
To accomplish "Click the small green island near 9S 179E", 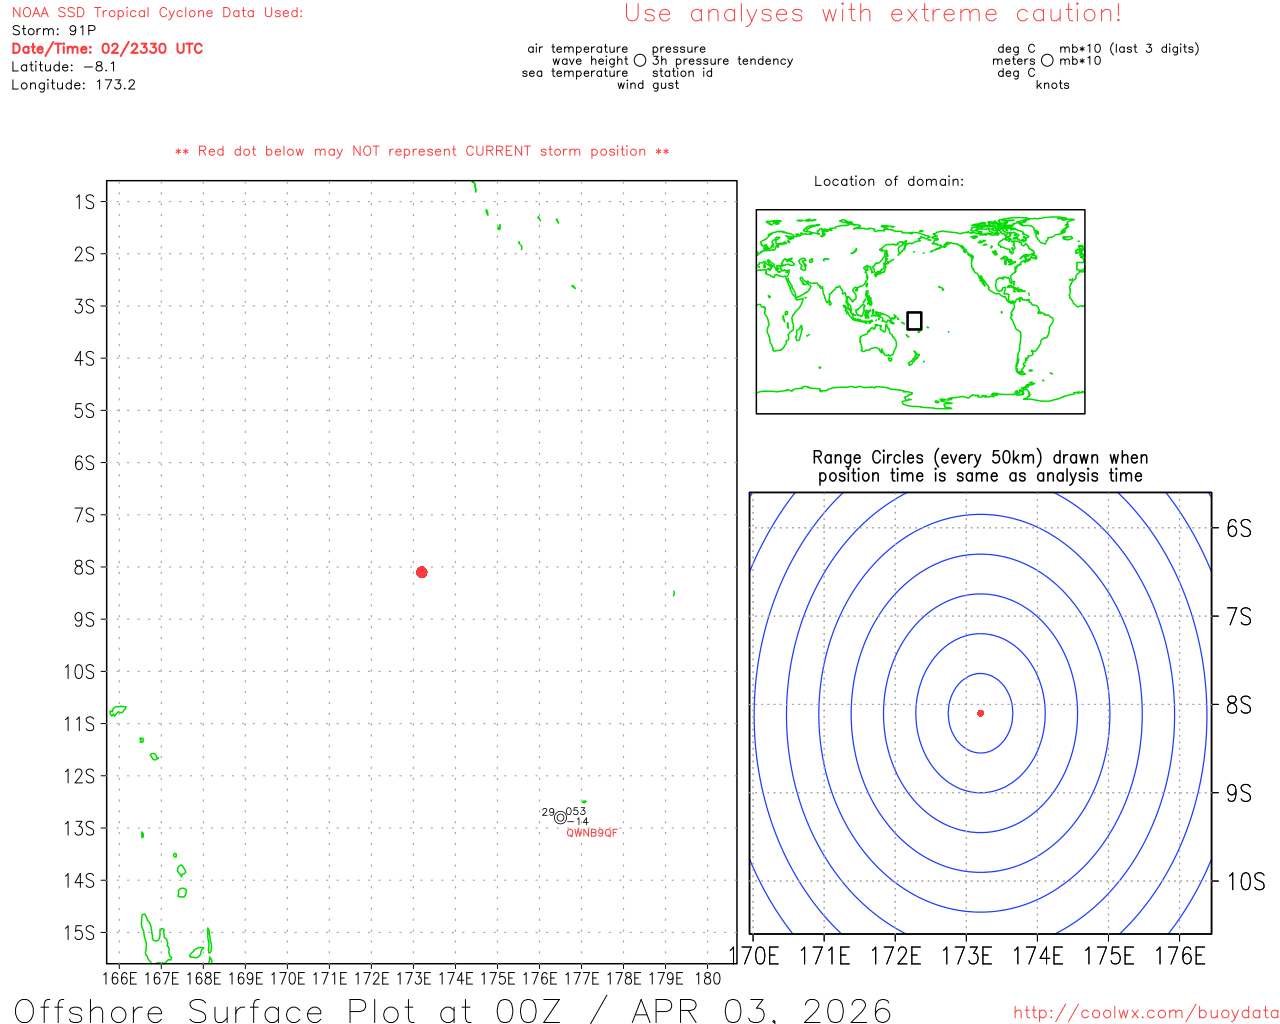I will click(x=674, y=593).
